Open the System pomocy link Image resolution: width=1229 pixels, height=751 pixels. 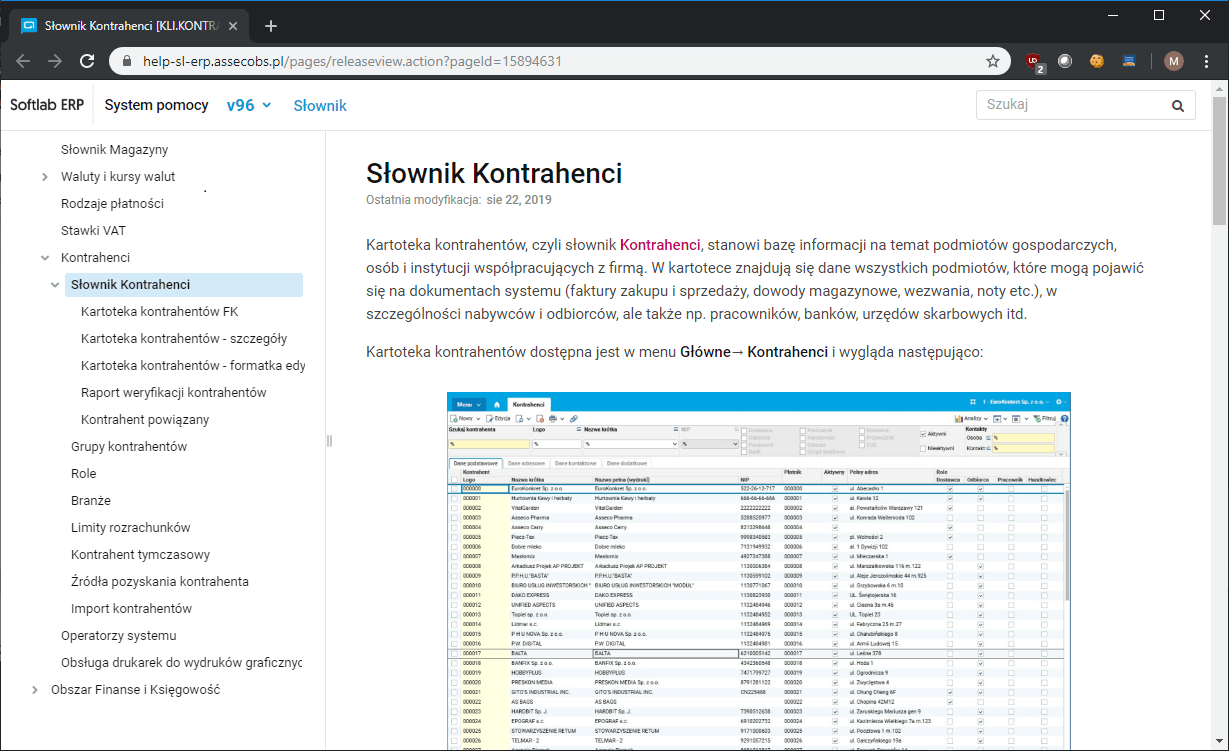point(157,105)
